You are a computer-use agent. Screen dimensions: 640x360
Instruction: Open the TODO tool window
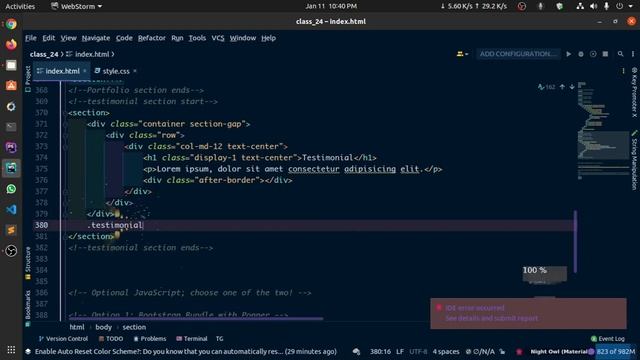[111, 339]
